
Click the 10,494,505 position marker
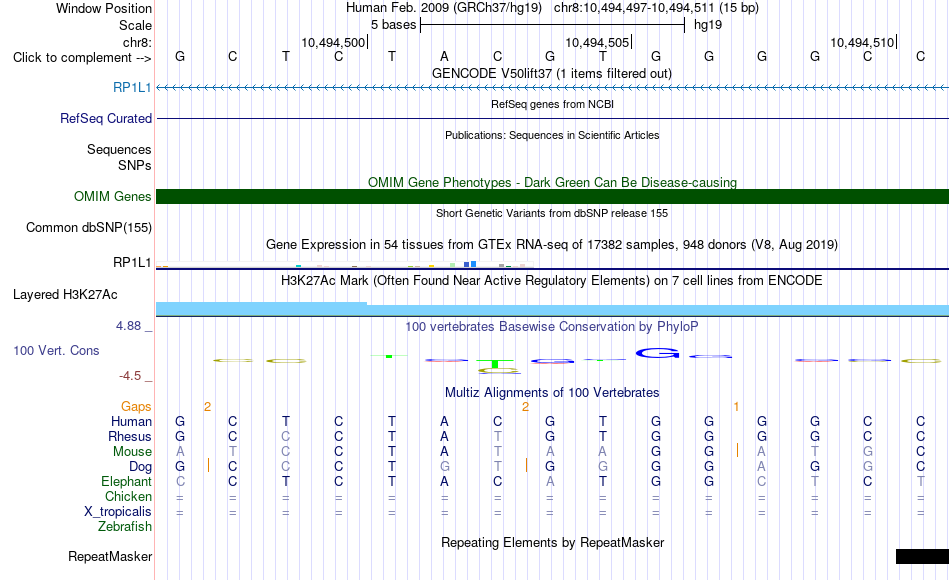coord(599,42)
